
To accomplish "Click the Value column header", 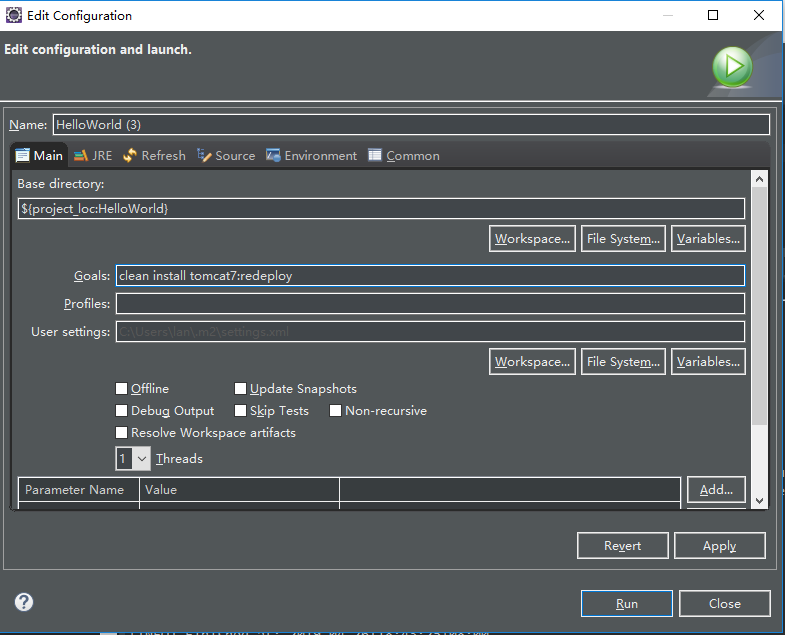I will [239, 490].
